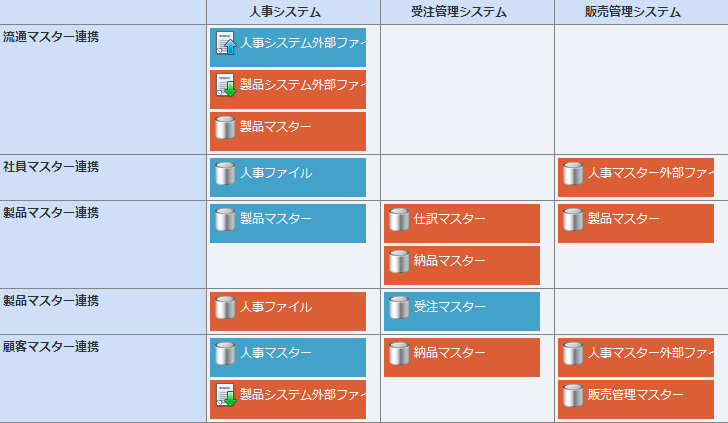
Task: Click 製品マスター block under 販売管理システム
Action: 636,223
